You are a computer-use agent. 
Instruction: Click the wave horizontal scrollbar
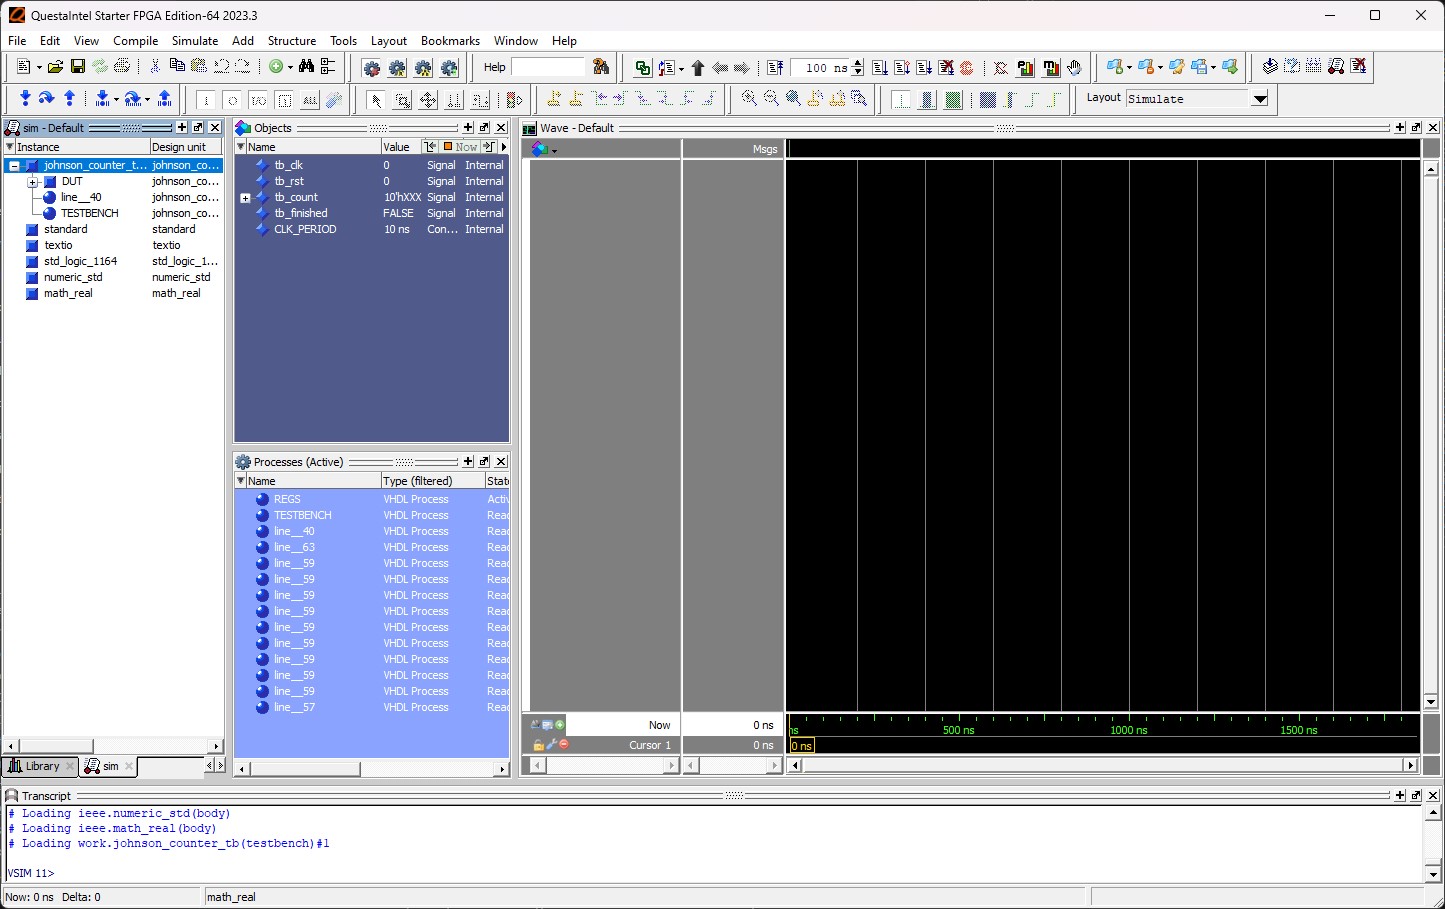tap(1104, 765)
